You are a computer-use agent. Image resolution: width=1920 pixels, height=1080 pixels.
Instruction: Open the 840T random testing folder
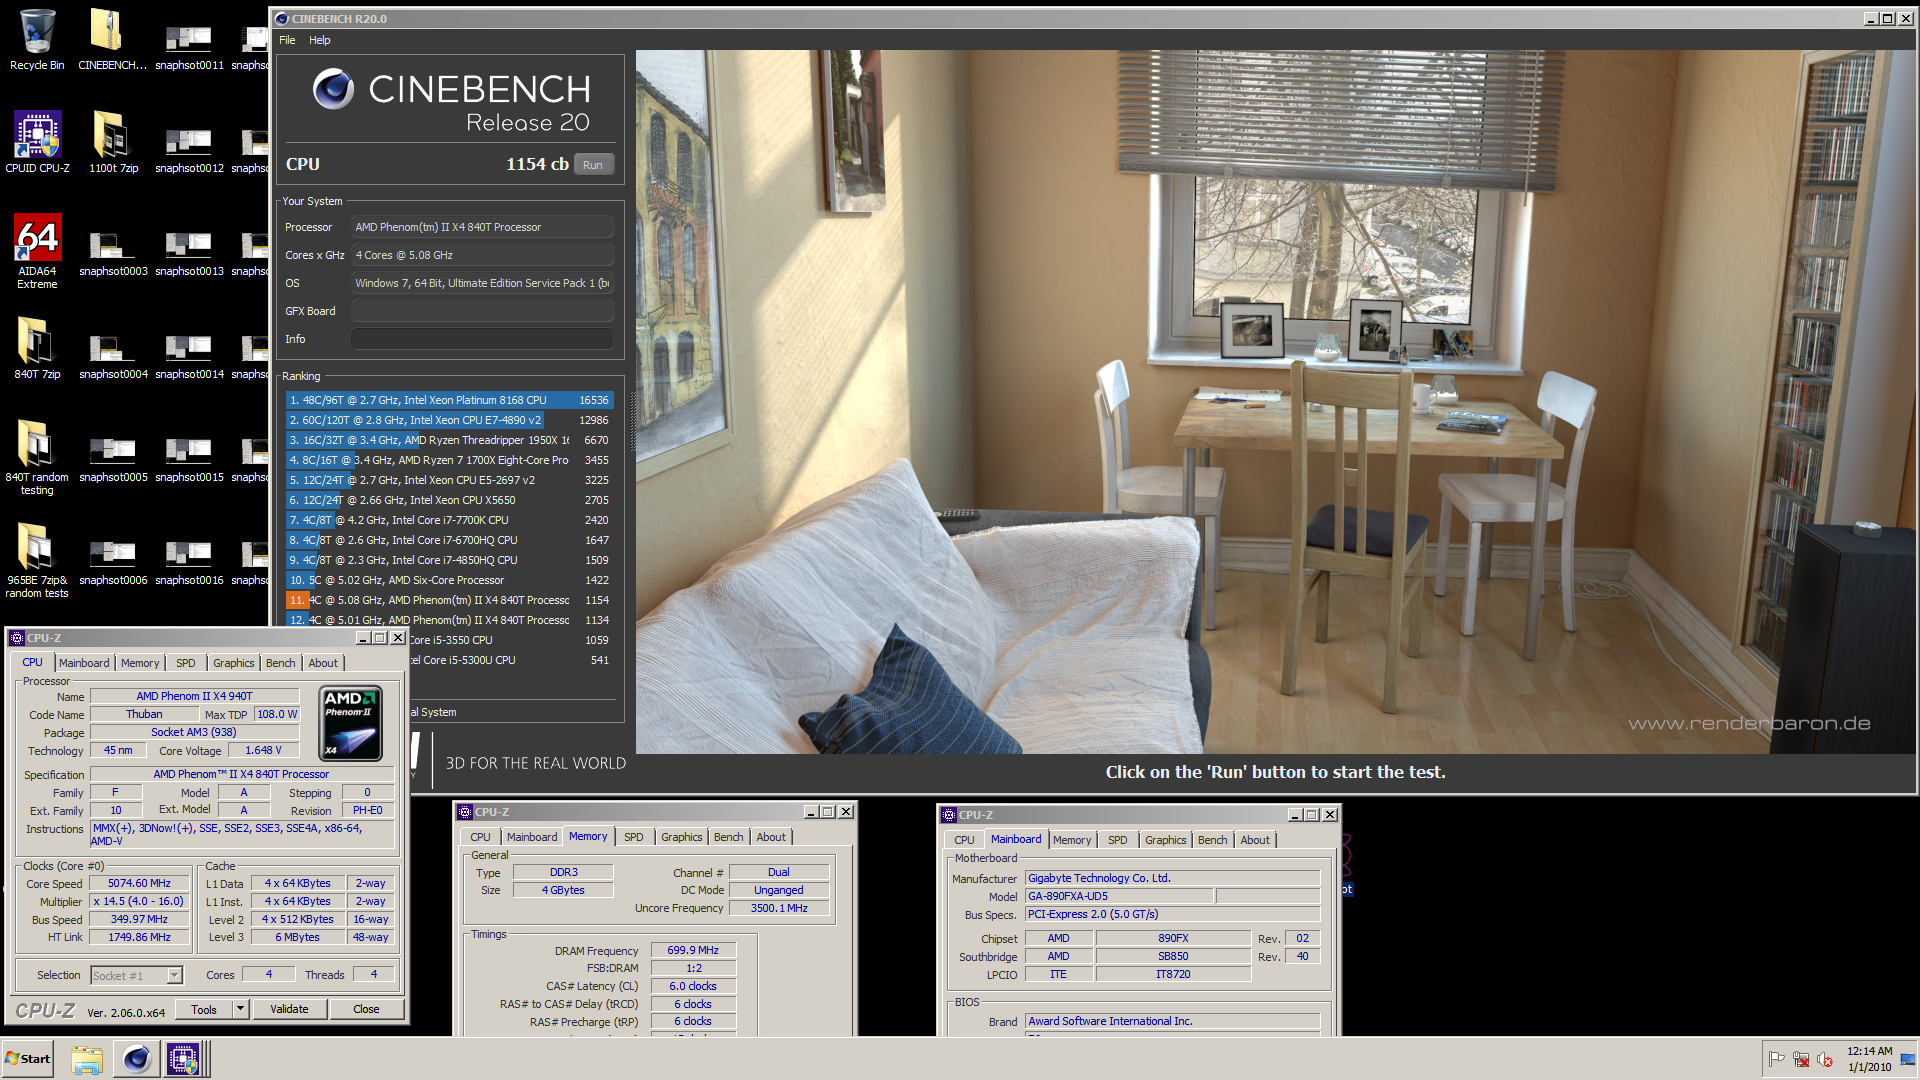coord(37,457)
